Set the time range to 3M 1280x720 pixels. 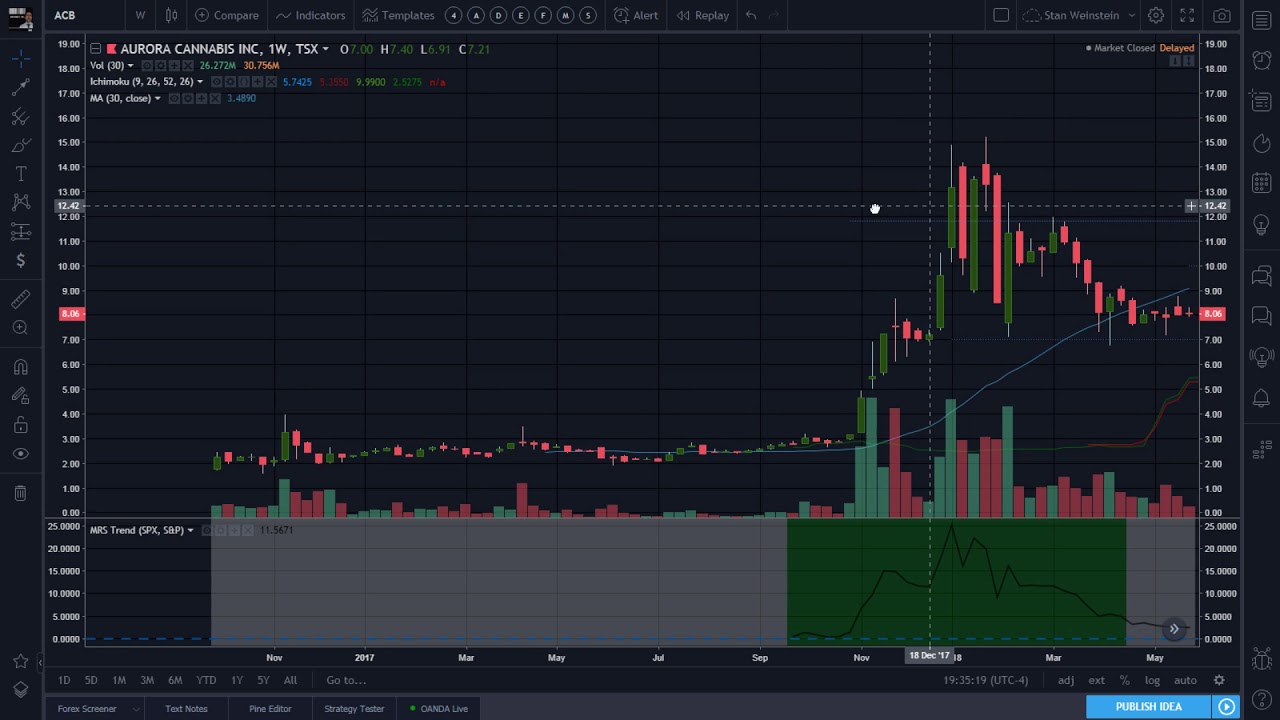click(147, 680)
